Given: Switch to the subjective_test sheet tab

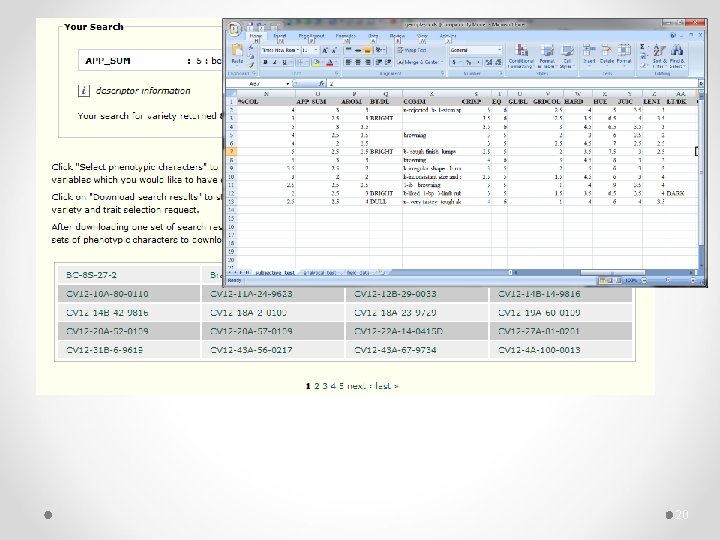Looking at the screenshot, I should click(275, 273).
